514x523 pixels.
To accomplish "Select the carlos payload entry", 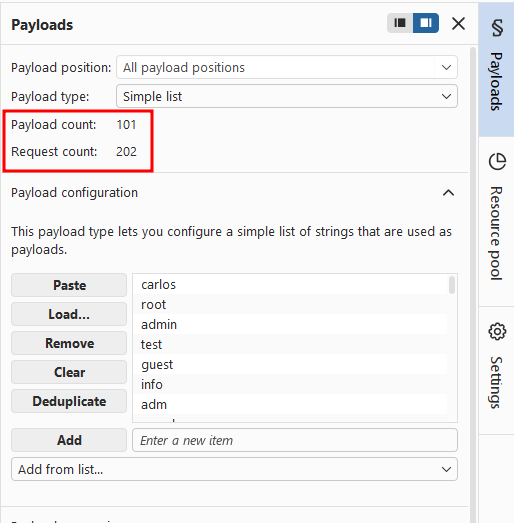I will [290, 285].
